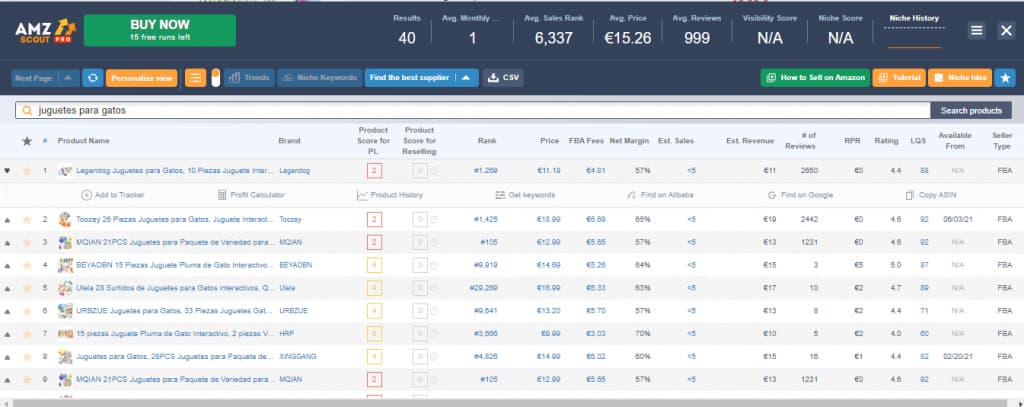Click the Add to Tracker plus icon
This screenshot has width=1024, height=407.
[x=86, y=195]
